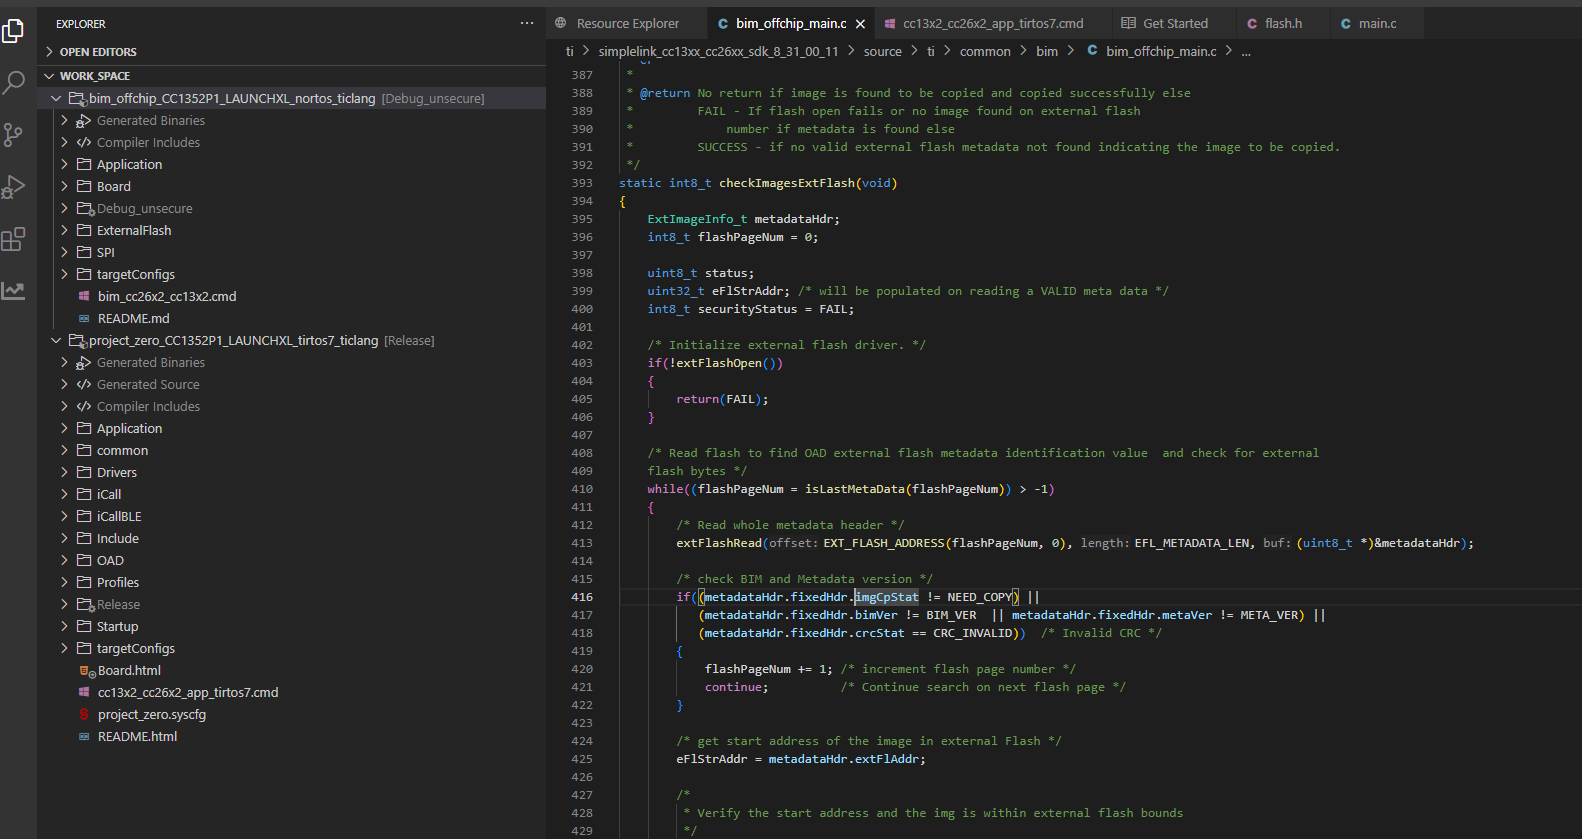Click the 'common' breadcrumb segment

(x=985, y=52)
